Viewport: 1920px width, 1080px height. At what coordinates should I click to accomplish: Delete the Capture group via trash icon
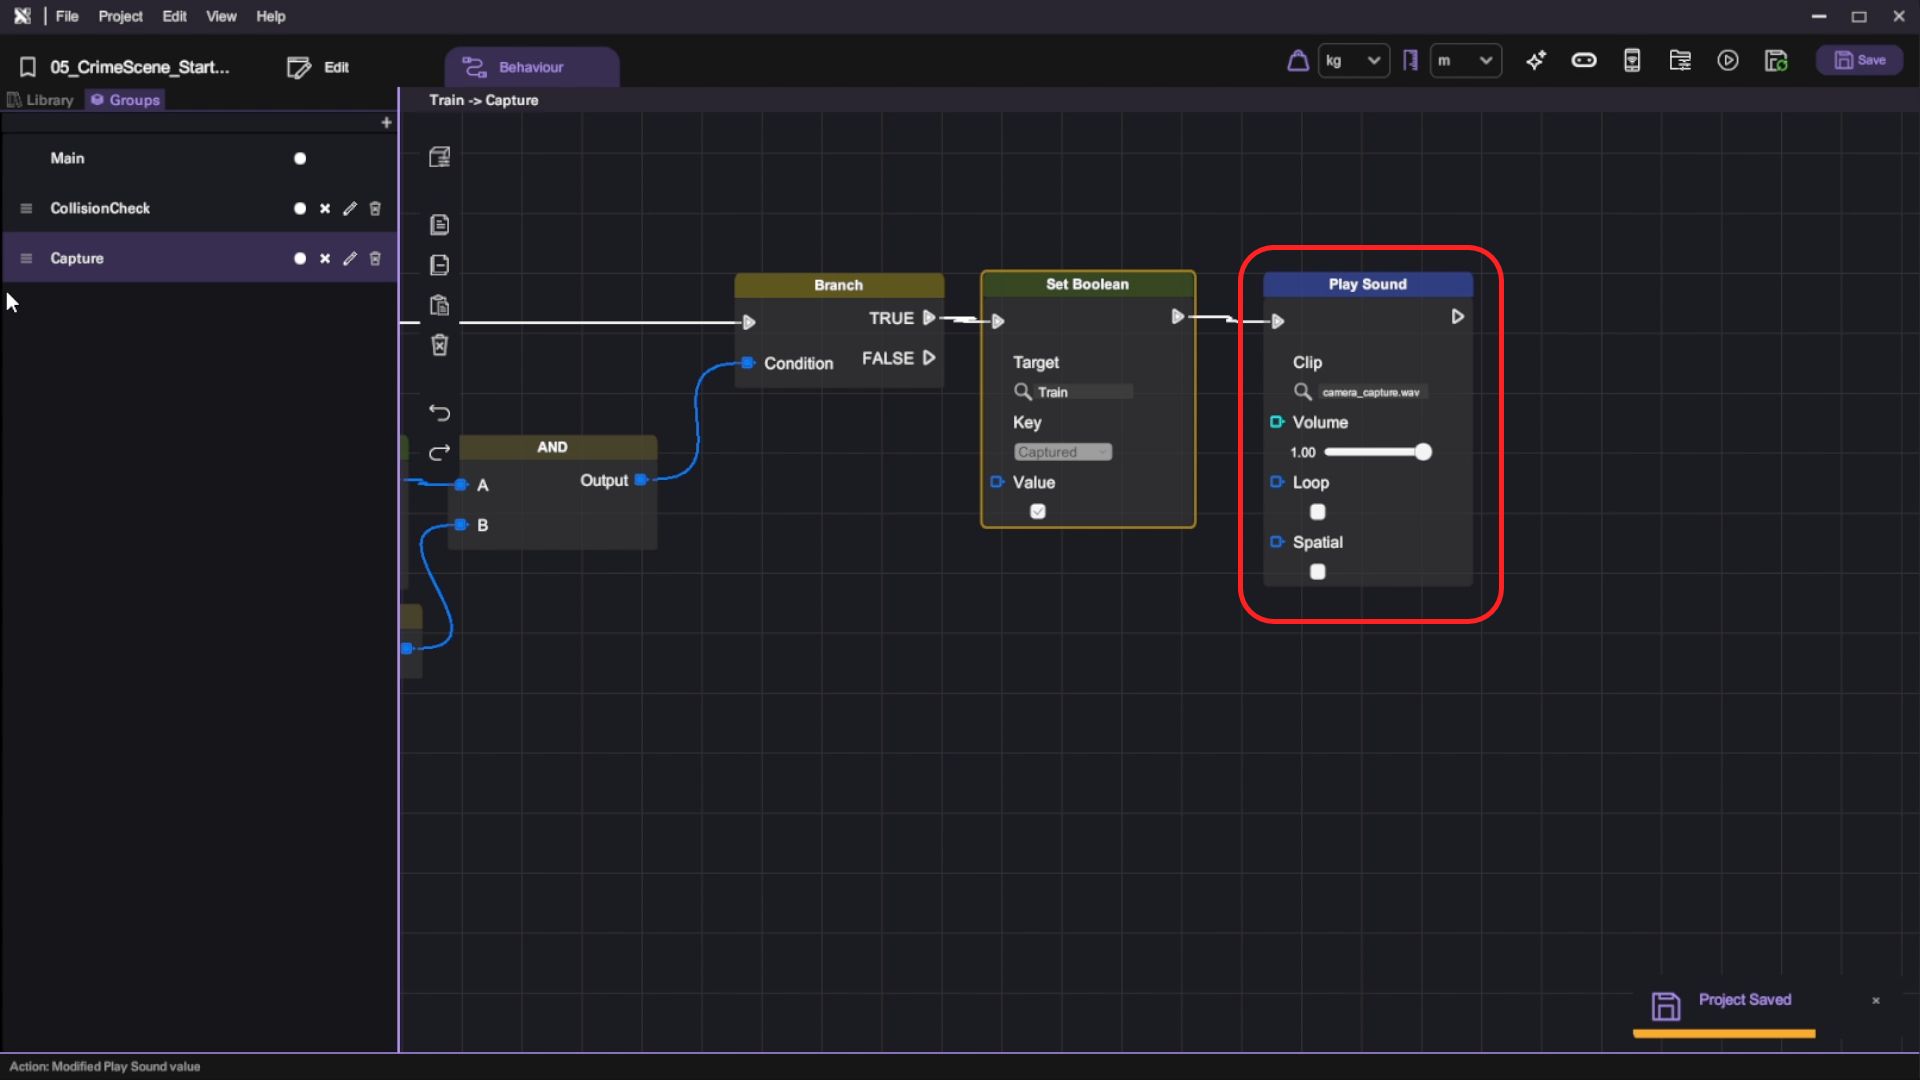[x=375, y=258]
